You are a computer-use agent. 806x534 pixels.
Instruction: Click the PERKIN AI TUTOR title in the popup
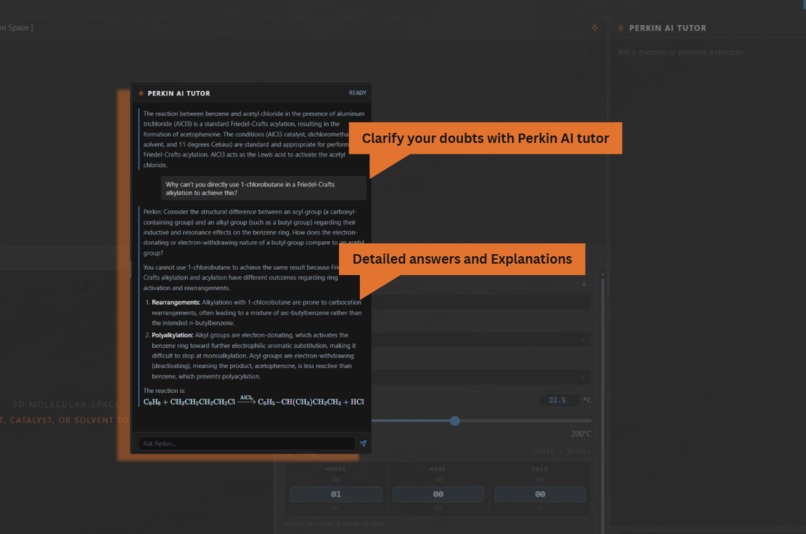coord(179,93)
